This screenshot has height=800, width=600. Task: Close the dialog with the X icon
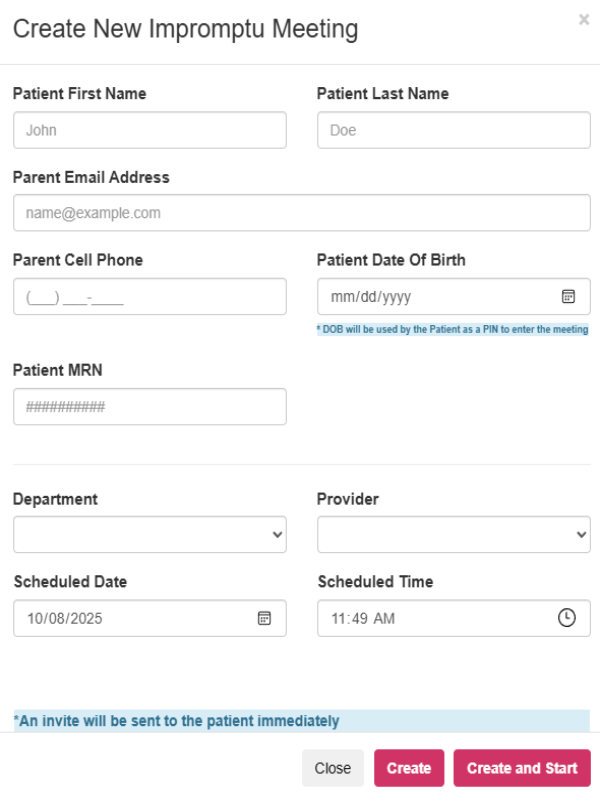(584, 20)
